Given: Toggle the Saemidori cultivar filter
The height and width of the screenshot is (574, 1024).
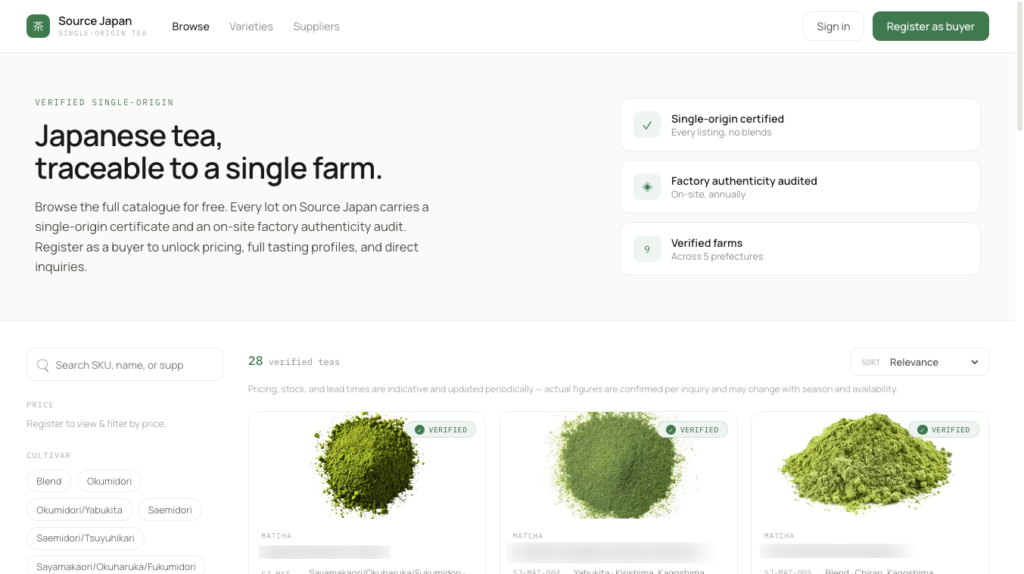Looking at the screenshot, I should click(170, 510).
